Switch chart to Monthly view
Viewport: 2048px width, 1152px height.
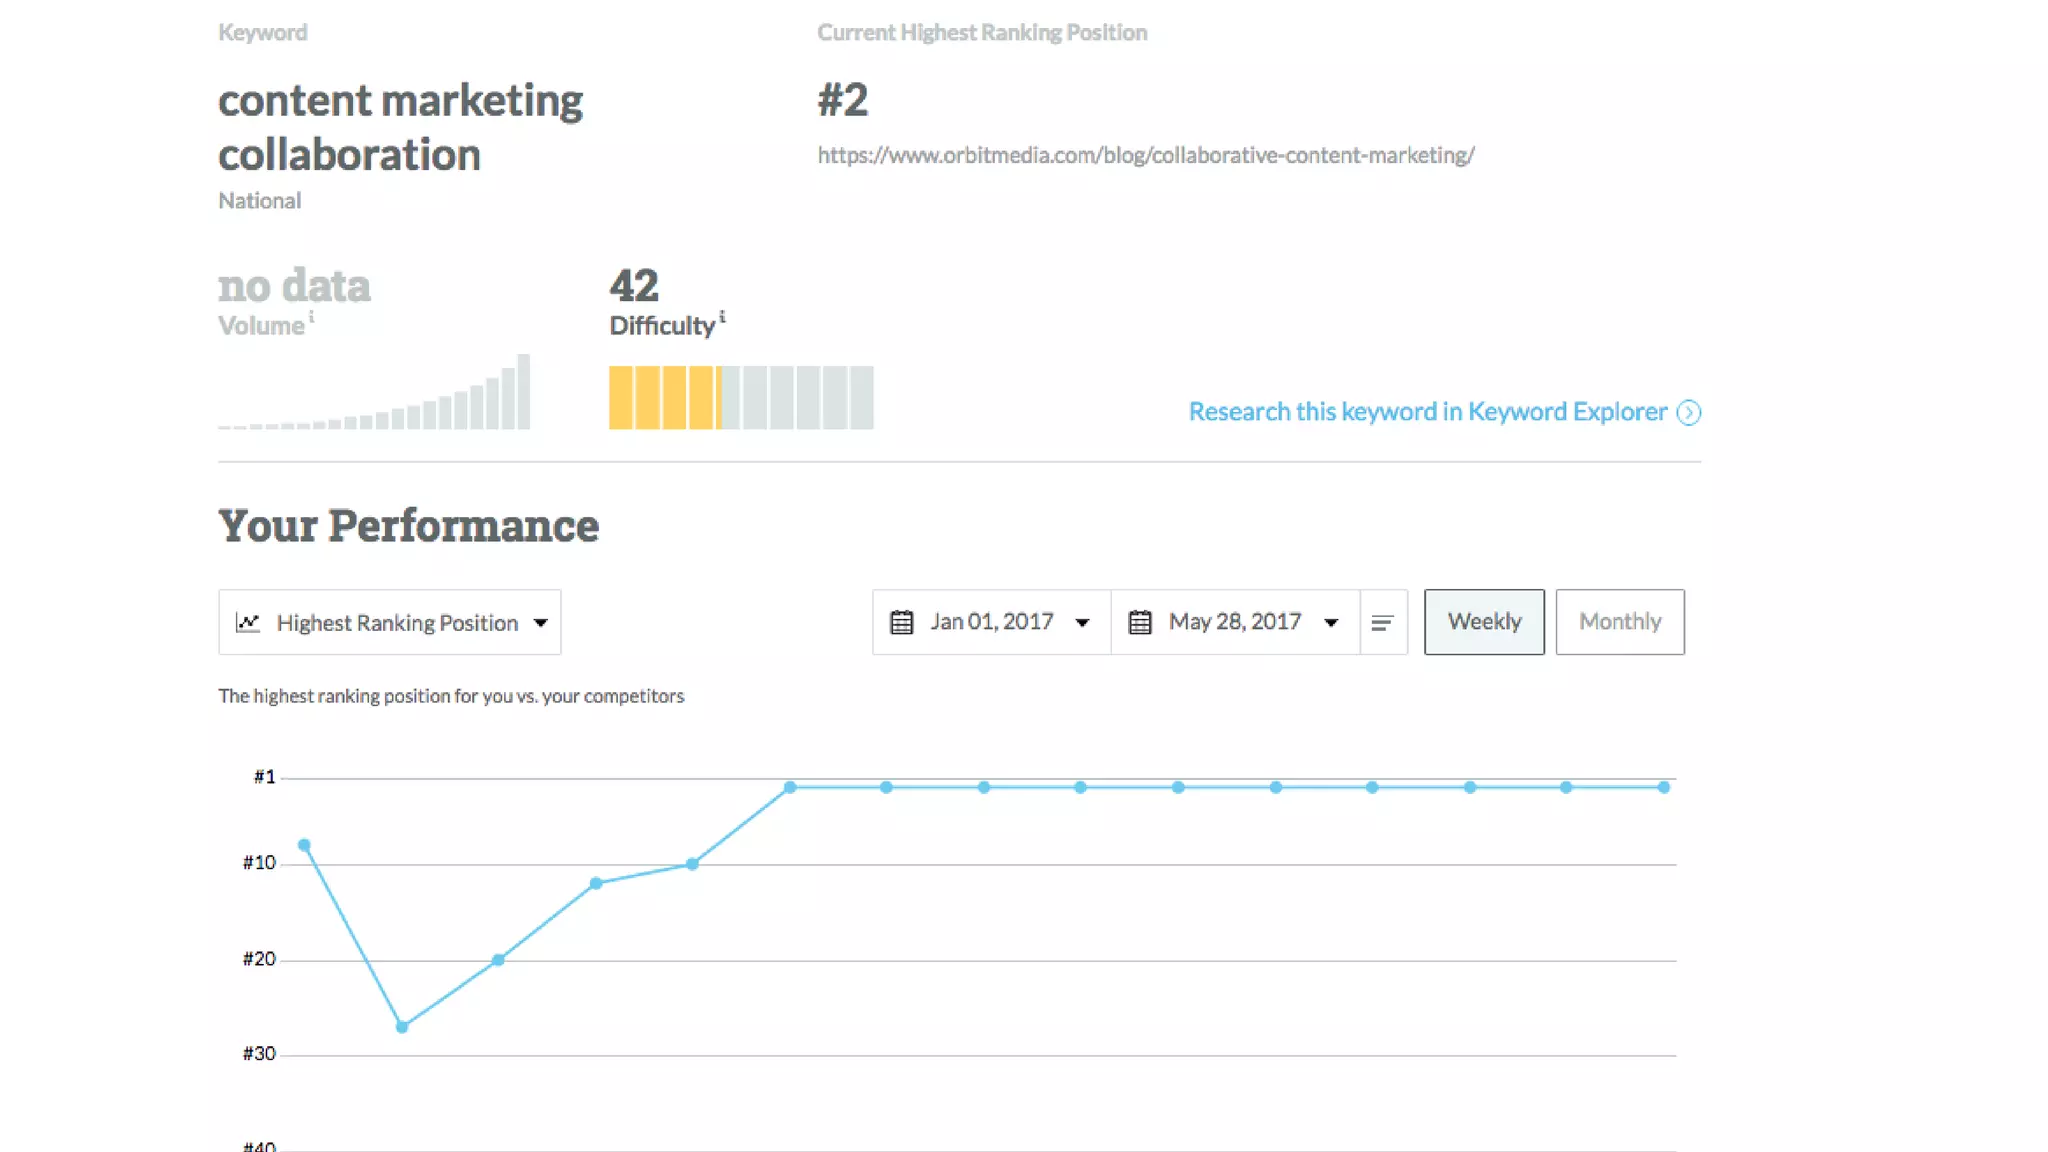point(1619,622)
